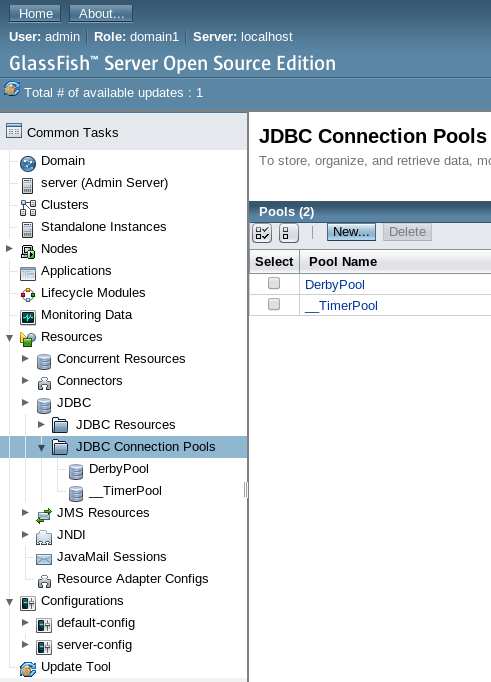Click the Update Tool icon

[x=28, y=669]
